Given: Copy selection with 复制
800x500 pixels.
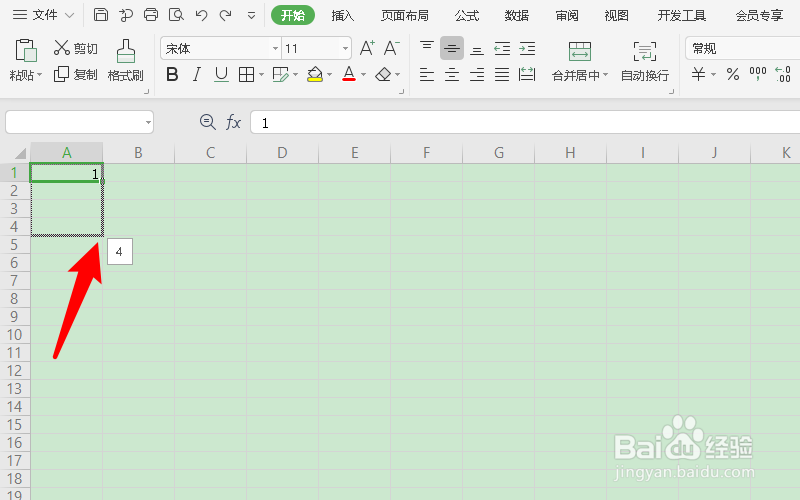Looking at the screenshot, I should [x=76, y=74].
